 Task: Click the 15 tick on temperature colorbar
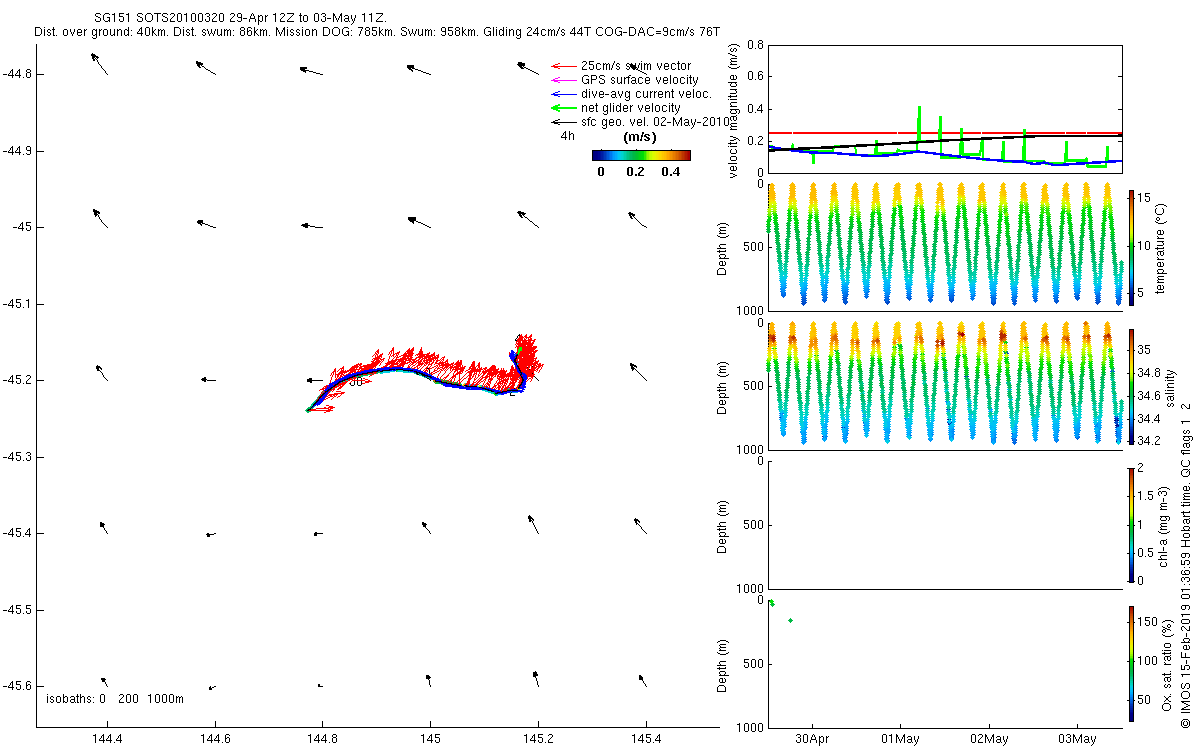pyautogui.click(x=1146, y=199)
